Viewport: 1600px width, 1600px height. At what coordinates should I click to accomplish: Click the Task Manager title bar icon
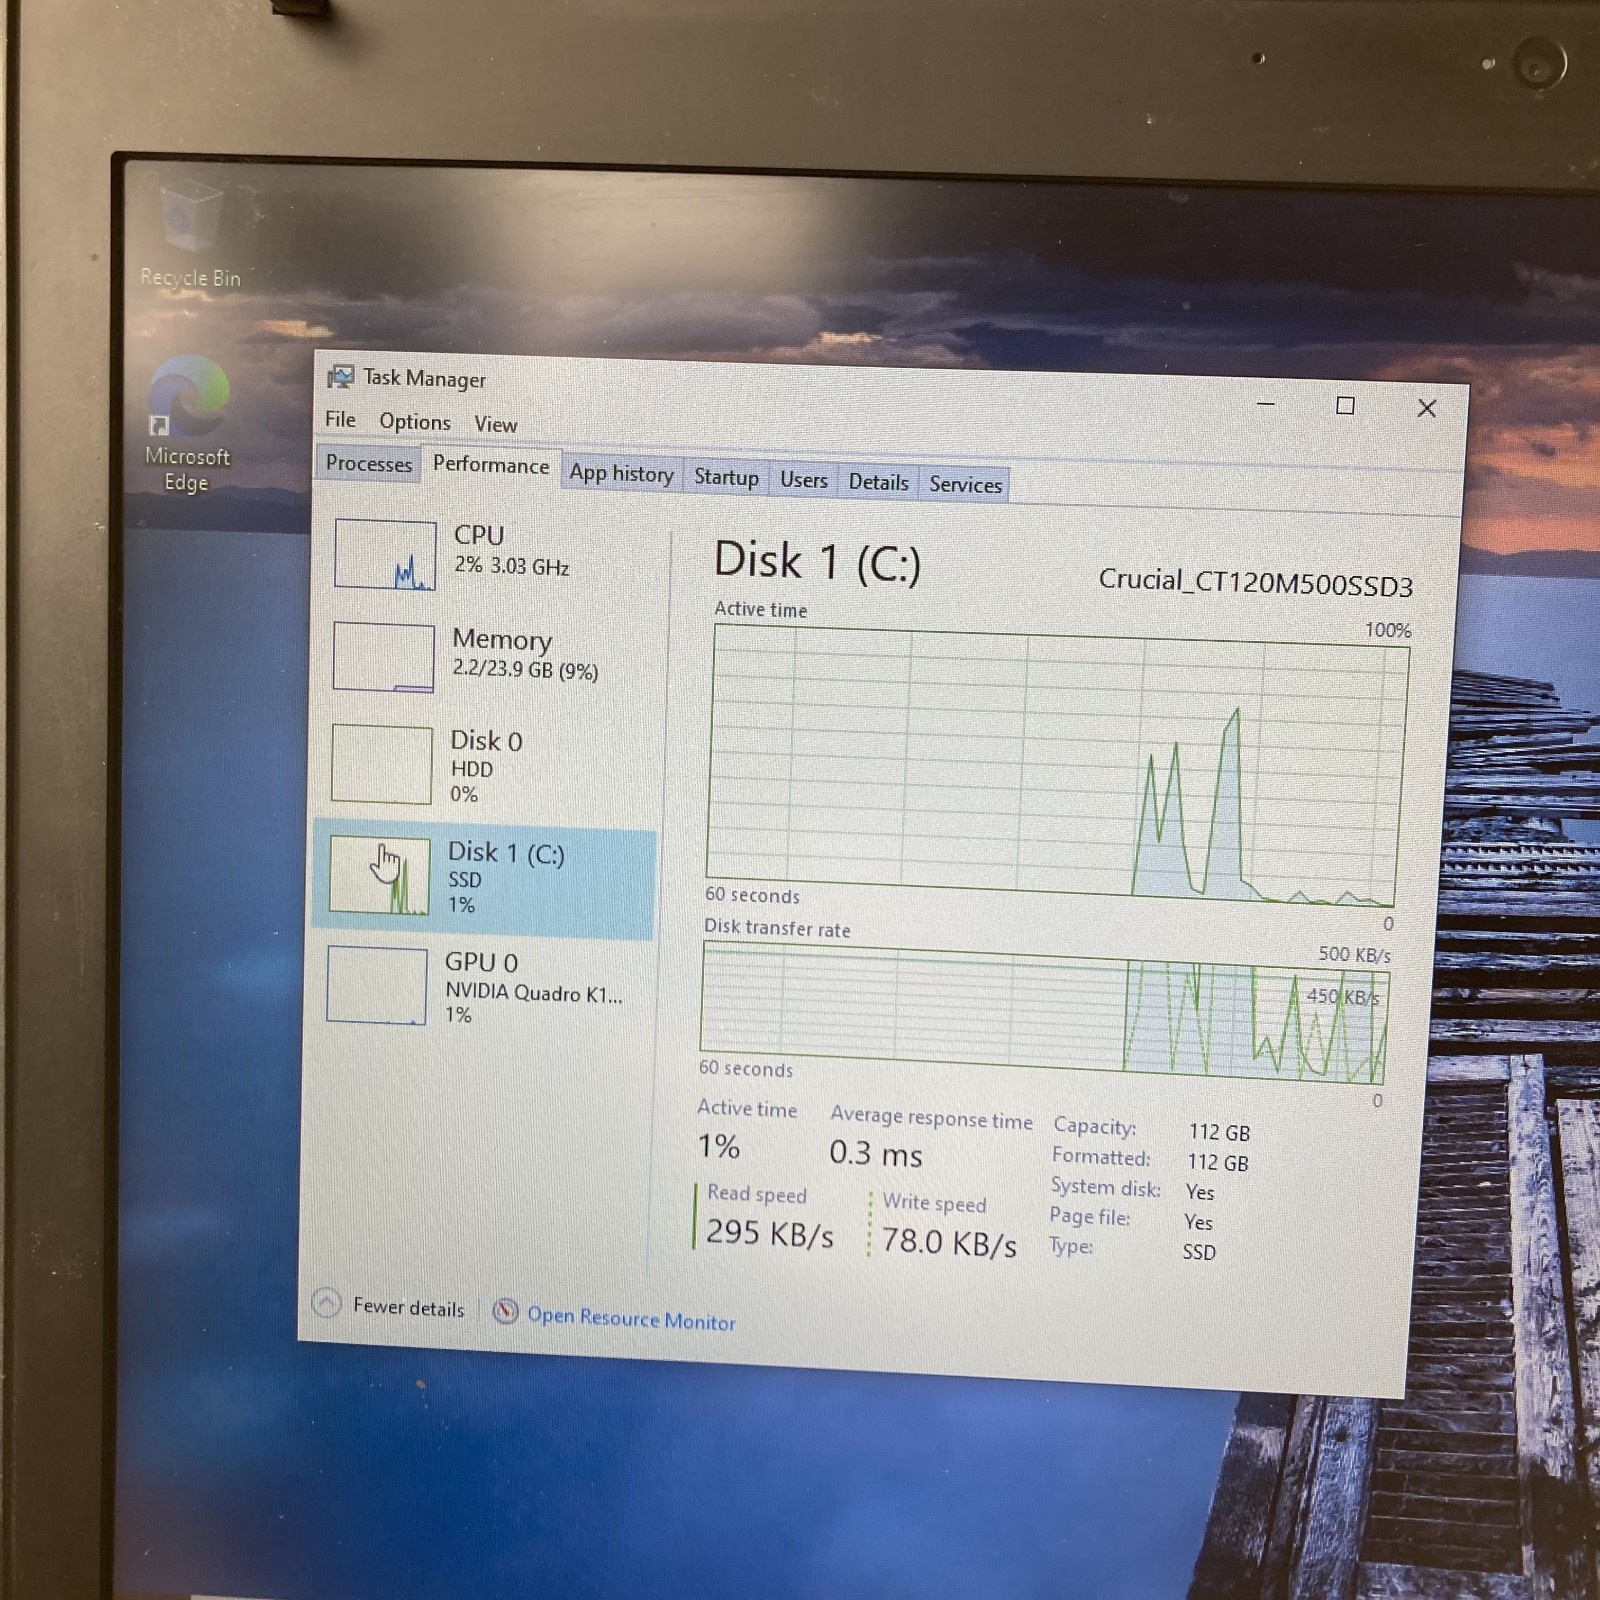340,376
